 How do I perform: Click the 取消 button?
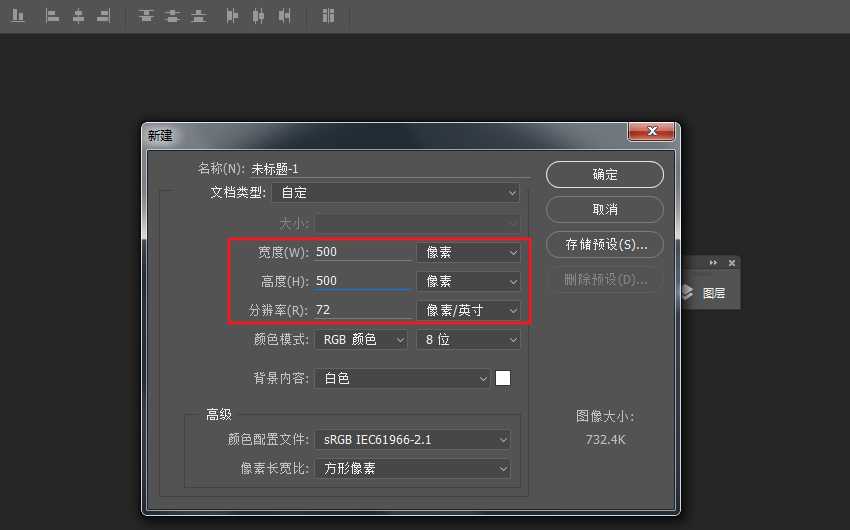click(604, 209)
